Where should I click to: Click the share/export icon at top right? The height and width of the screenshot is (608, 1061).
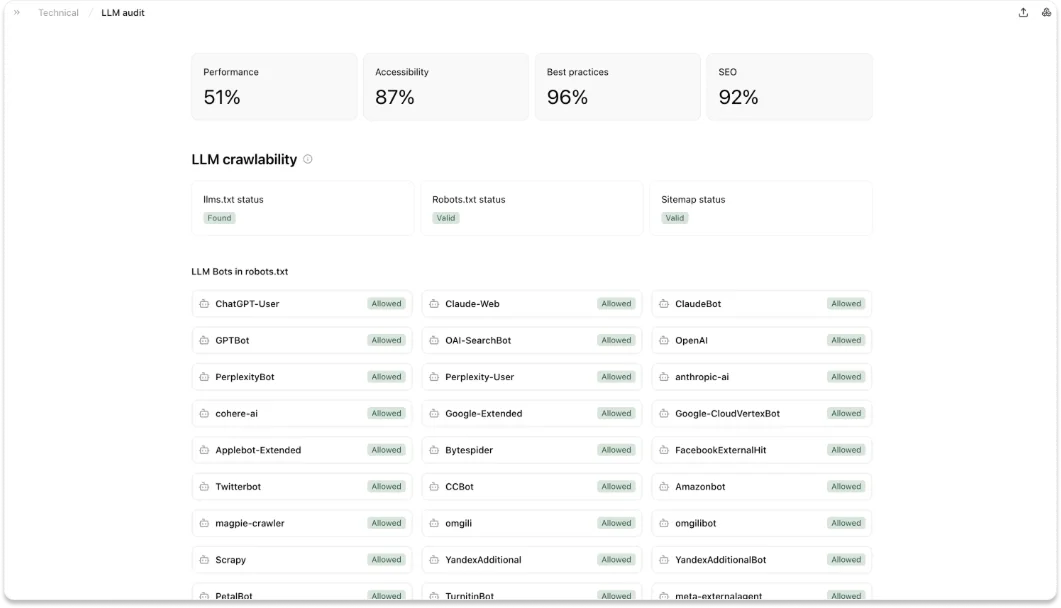pos(1023,12)
